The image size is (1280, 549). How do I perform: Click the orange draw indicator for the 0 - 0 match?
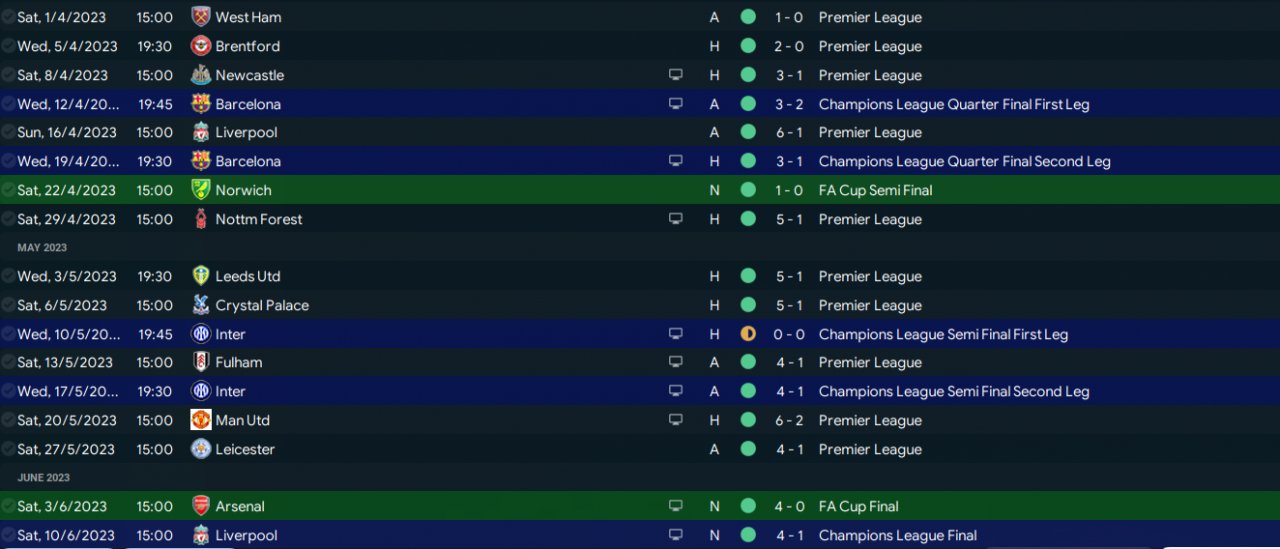click(x=748, y=334)
